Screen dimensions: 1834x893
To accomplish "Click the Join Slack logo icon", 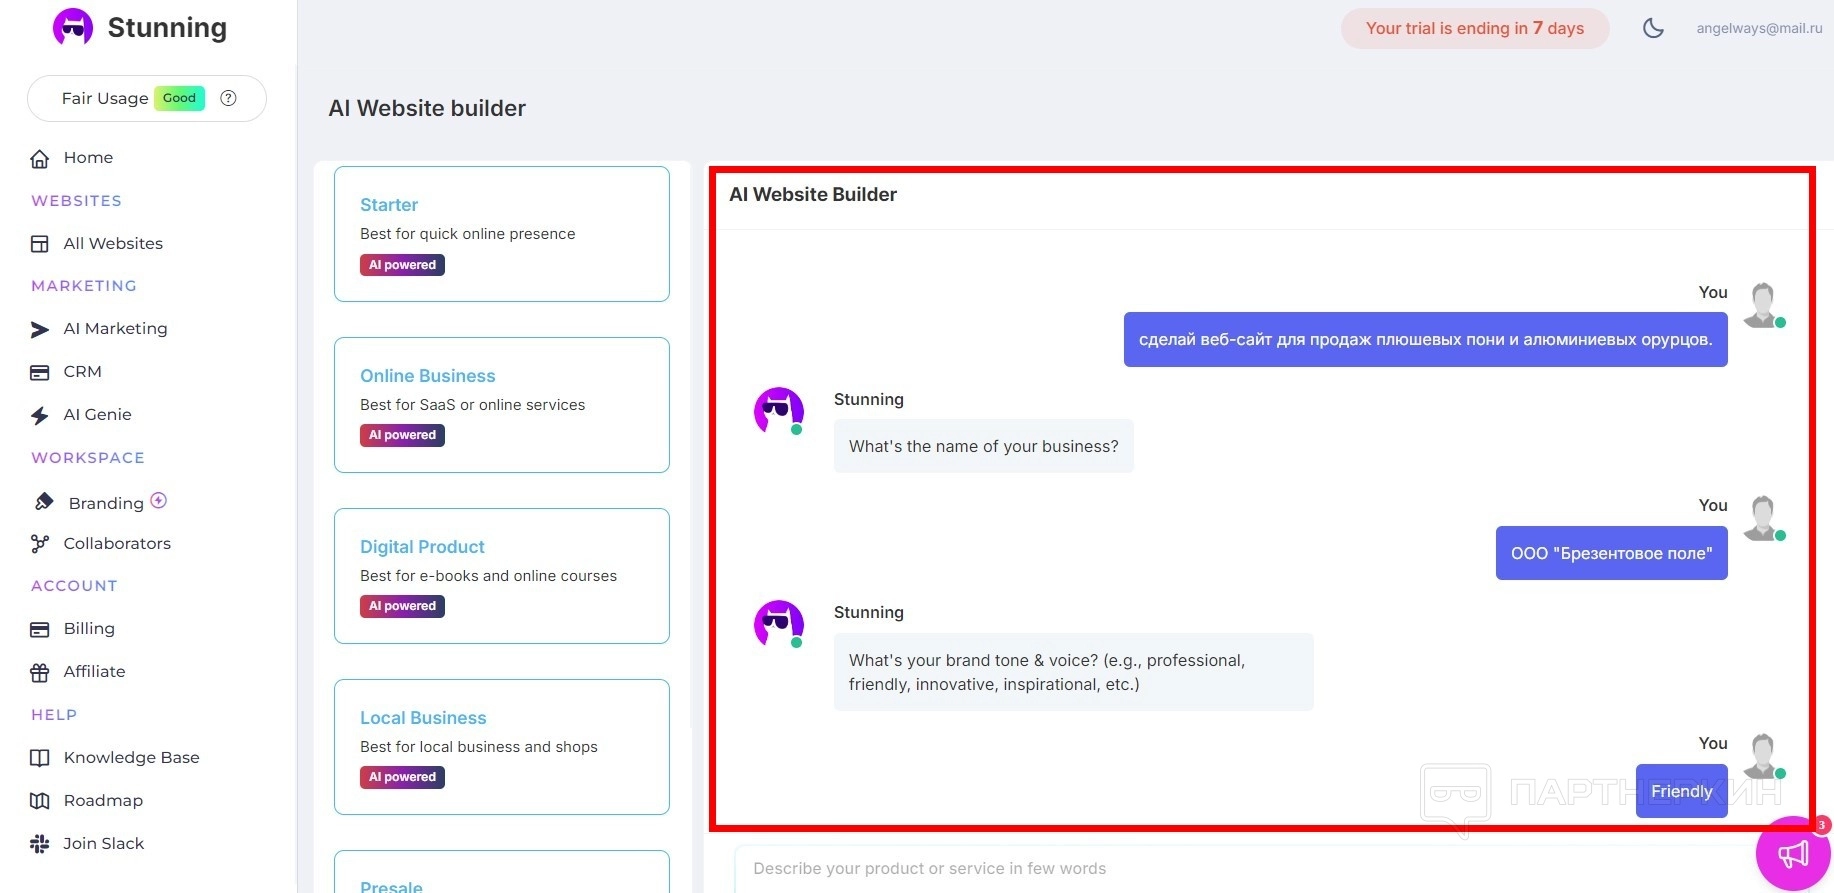I will (40, 844).
